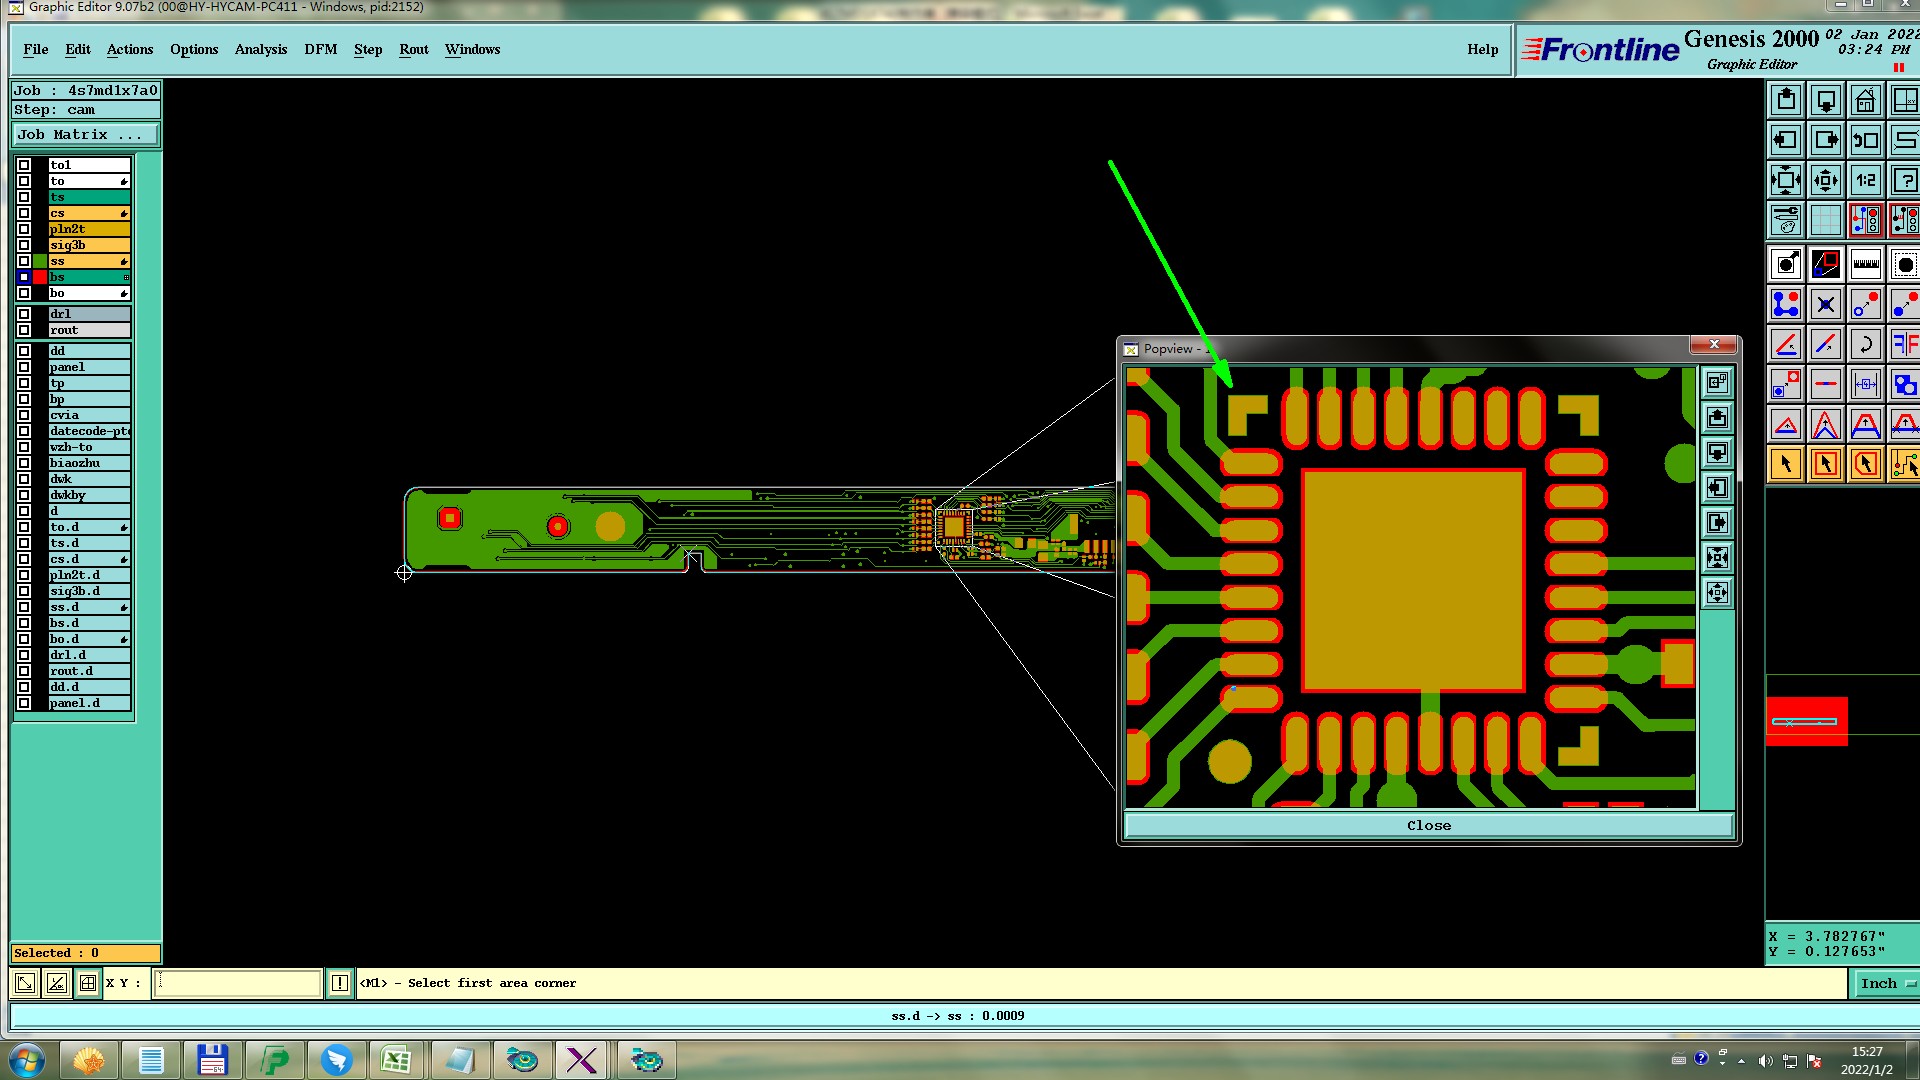Click the grid display icon

tap(1825, 220)
